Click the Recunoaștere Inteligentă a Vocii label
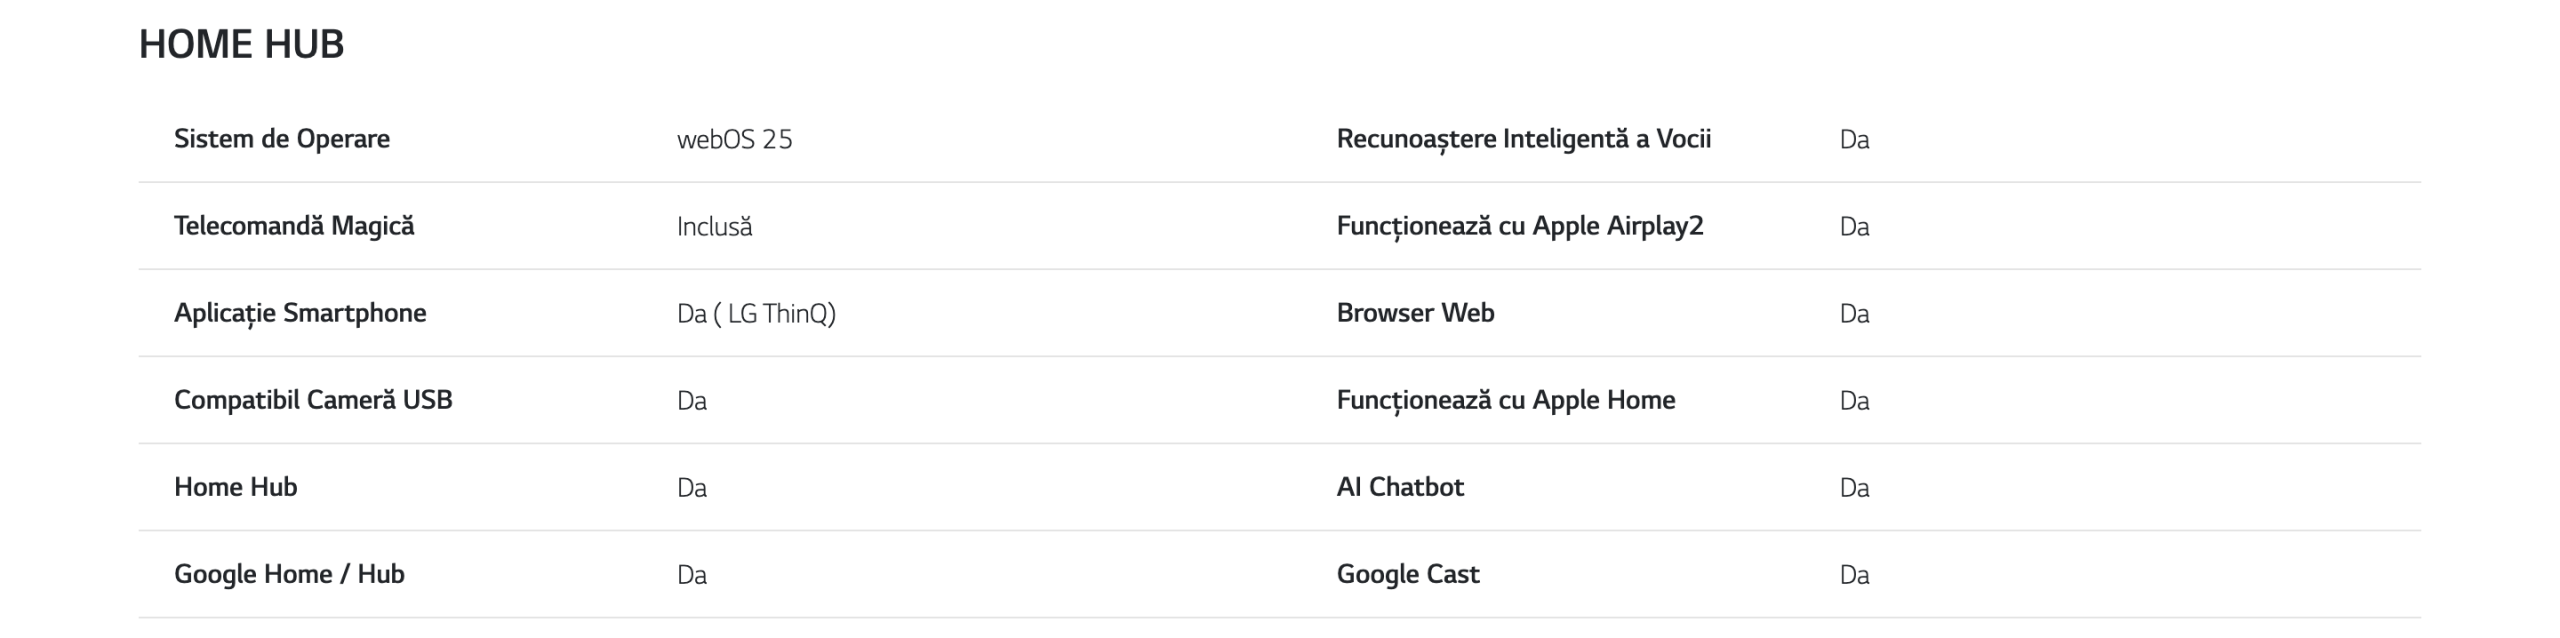The height and width of the screenshot is (638, 2560). (x=1523, y=139)
